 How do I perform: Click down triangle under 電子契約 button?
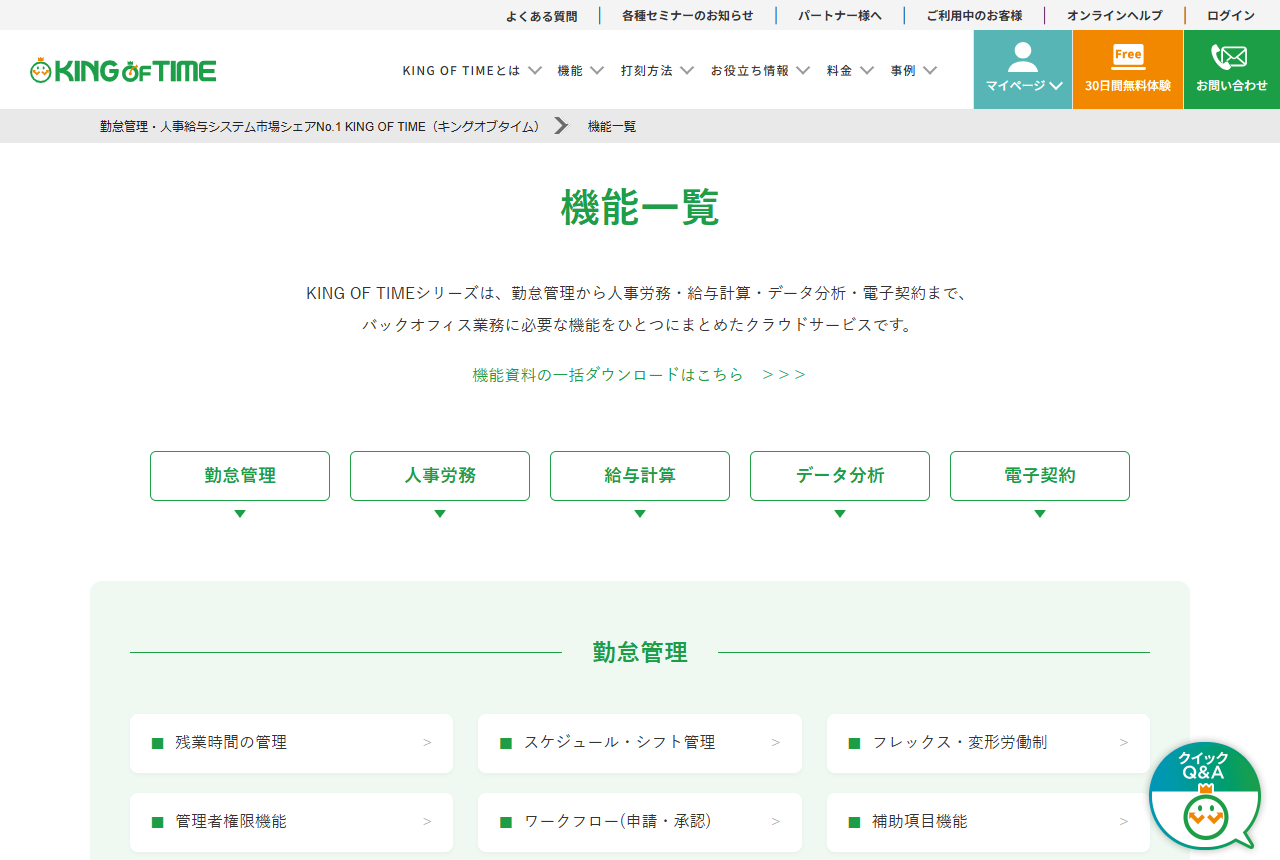pyautogui.click(x=1040, y=514)
